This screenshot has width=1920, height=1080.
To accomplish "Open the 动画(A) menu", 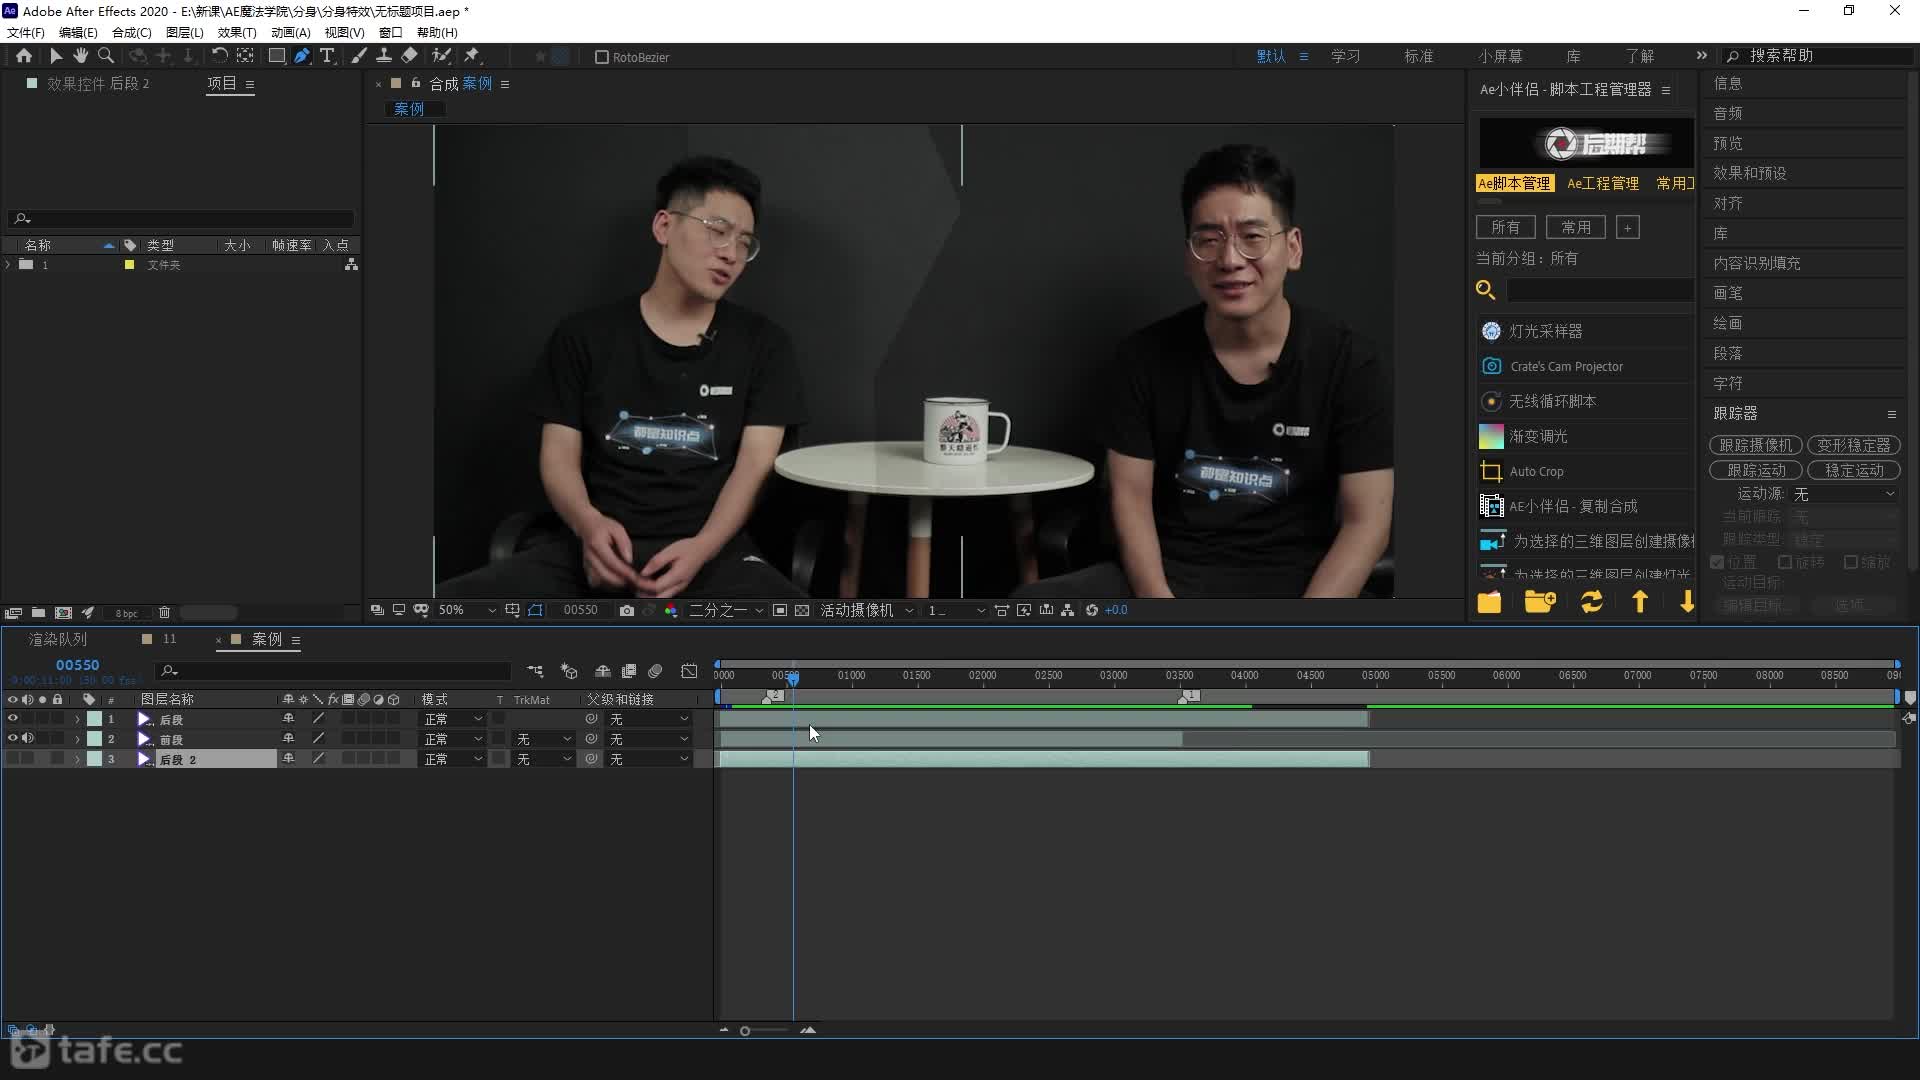I will [x=290, y=32].
